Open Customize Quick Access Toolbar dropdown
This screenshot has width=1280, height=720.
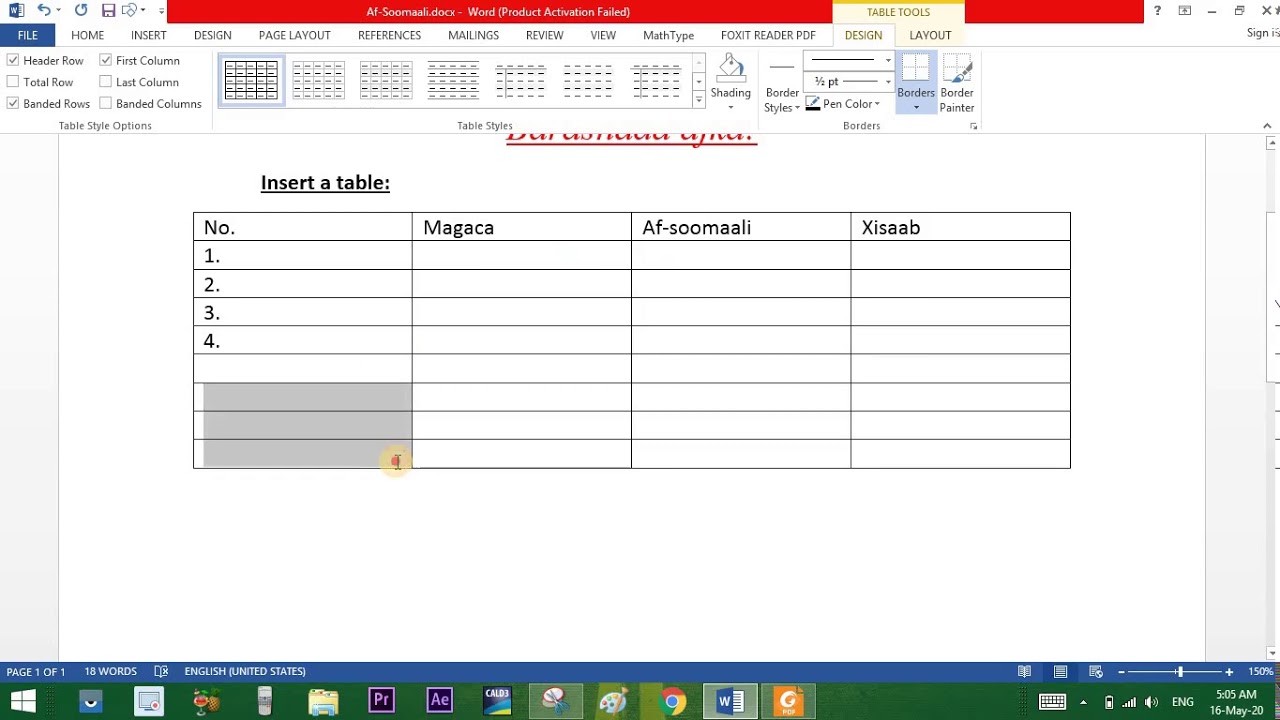[x=162, y=11]
